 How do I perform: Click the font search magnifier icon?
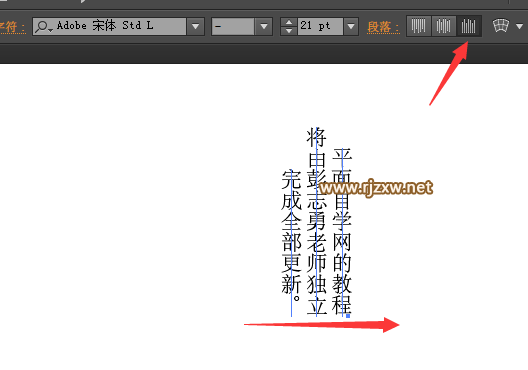point(44,27)
